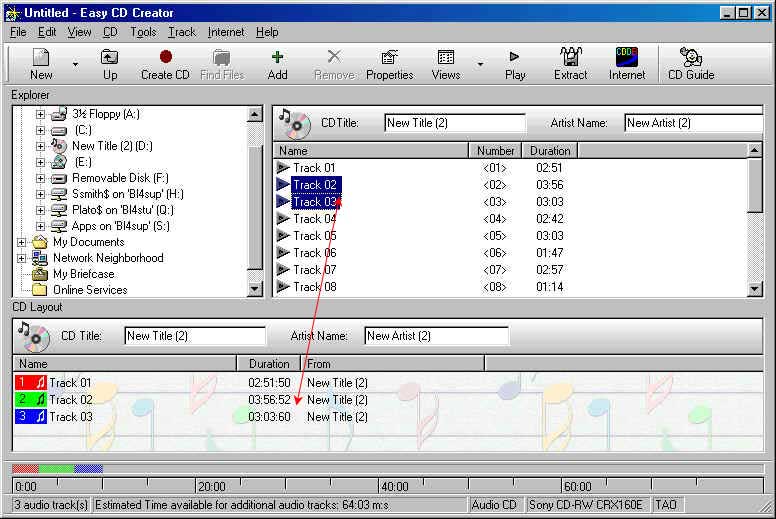Expand the 3½ Floppy (A:) node

pos(41,114)
